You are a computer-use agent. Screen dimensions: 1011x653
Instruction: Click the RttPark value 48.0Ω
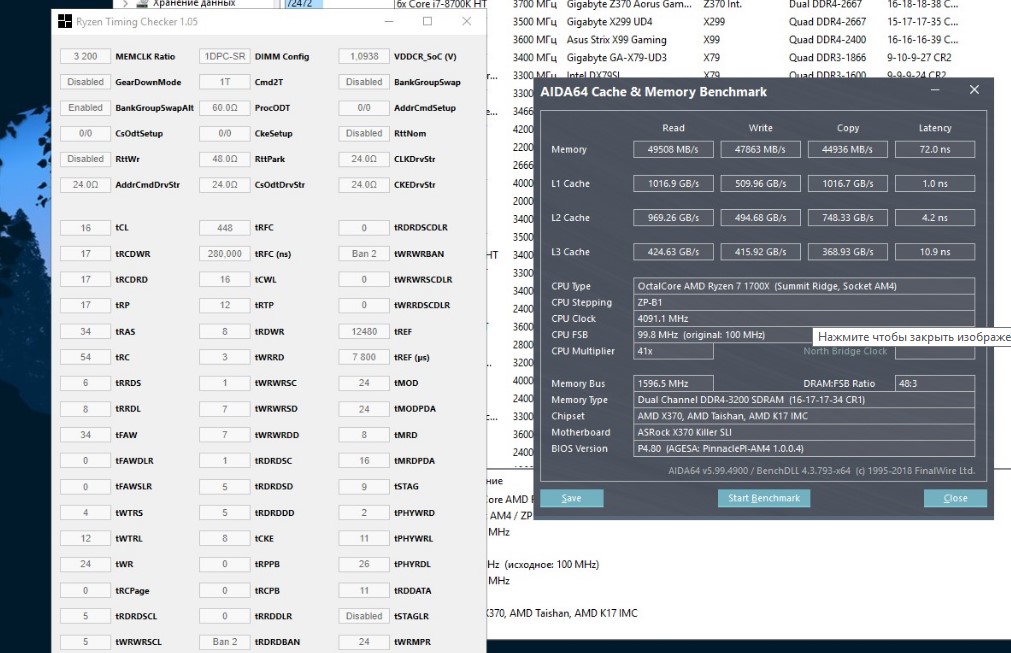click(x=224, y=159)
